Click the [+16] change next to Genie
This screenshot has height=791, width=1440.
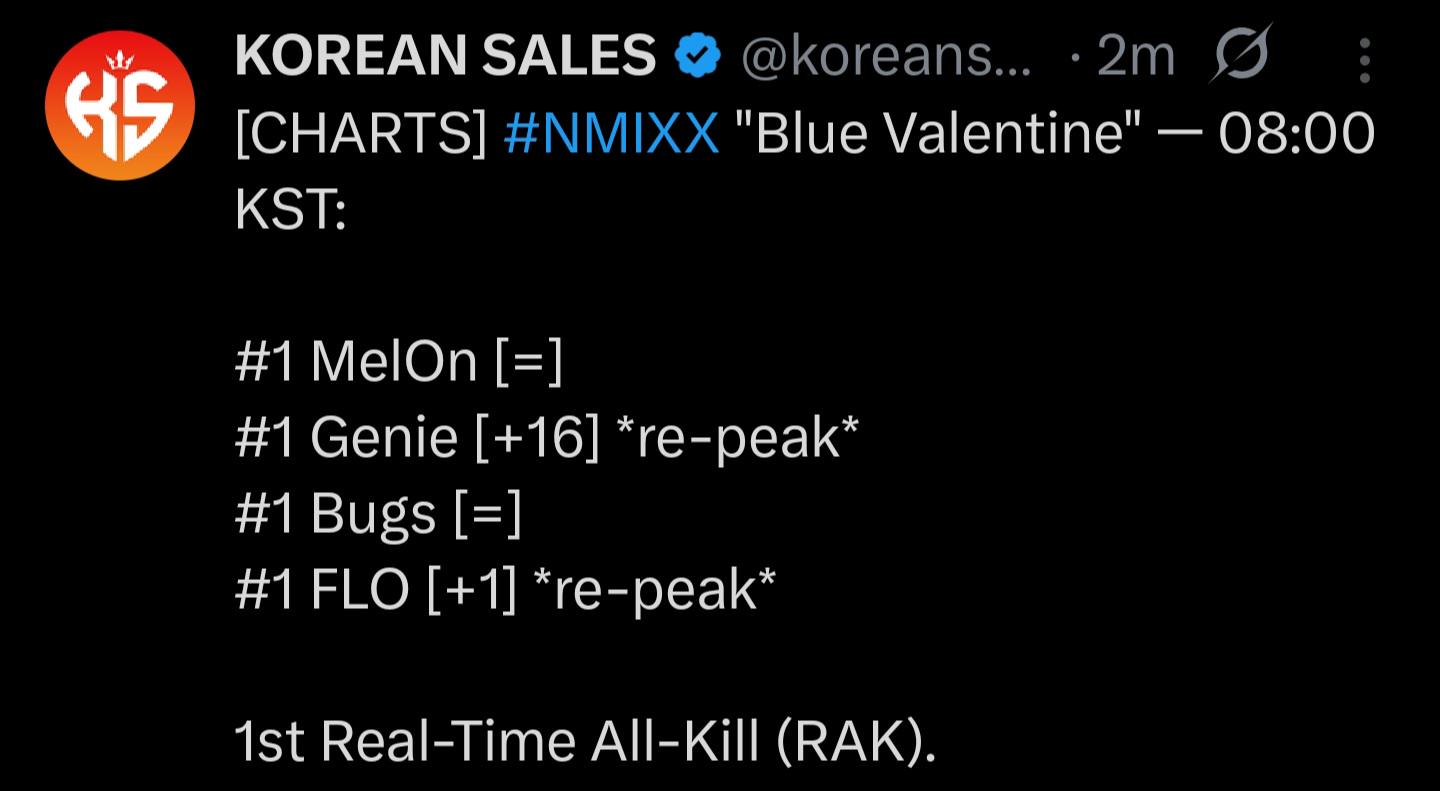[536, 437]
